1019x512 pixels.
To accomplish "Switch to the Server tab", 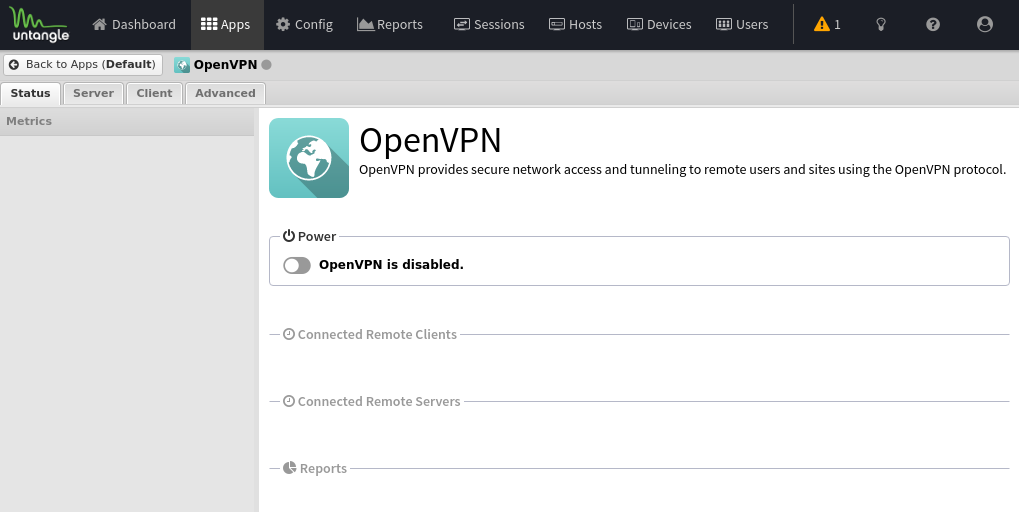I will (x=94, y=94).
